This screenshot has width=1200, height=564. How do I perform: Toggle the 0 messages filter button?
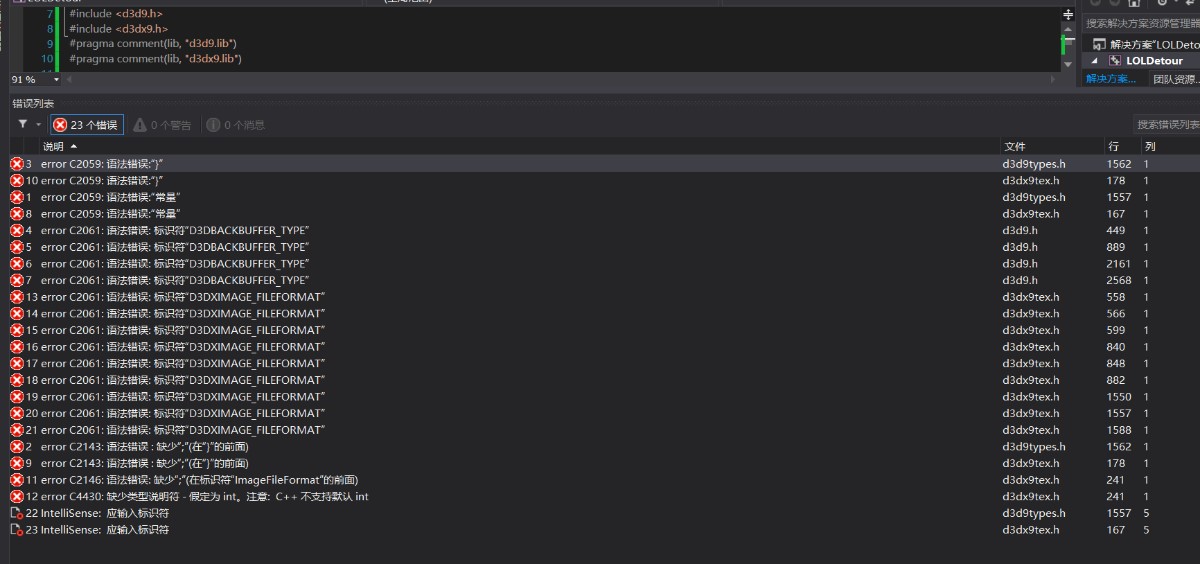tap(236, 125)
